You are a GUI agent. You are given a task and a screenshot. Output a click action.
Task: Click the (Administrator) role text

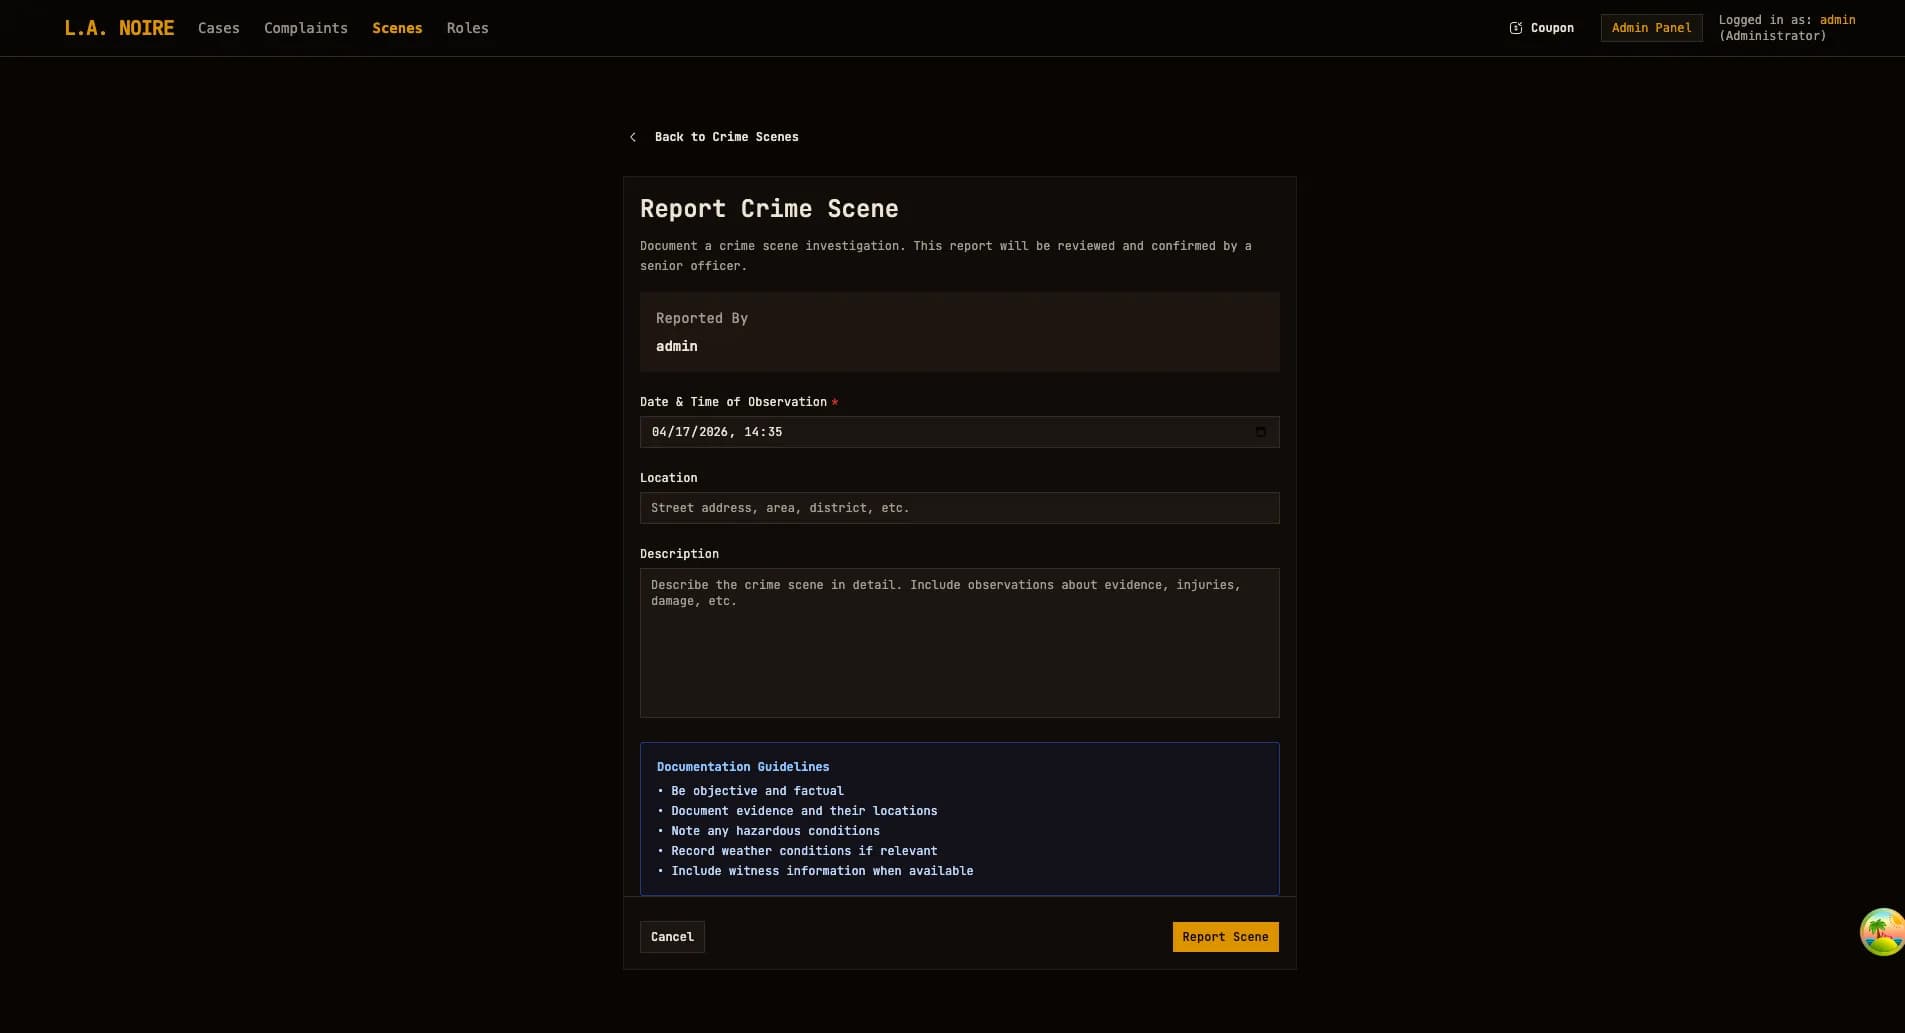point(1772,36)
